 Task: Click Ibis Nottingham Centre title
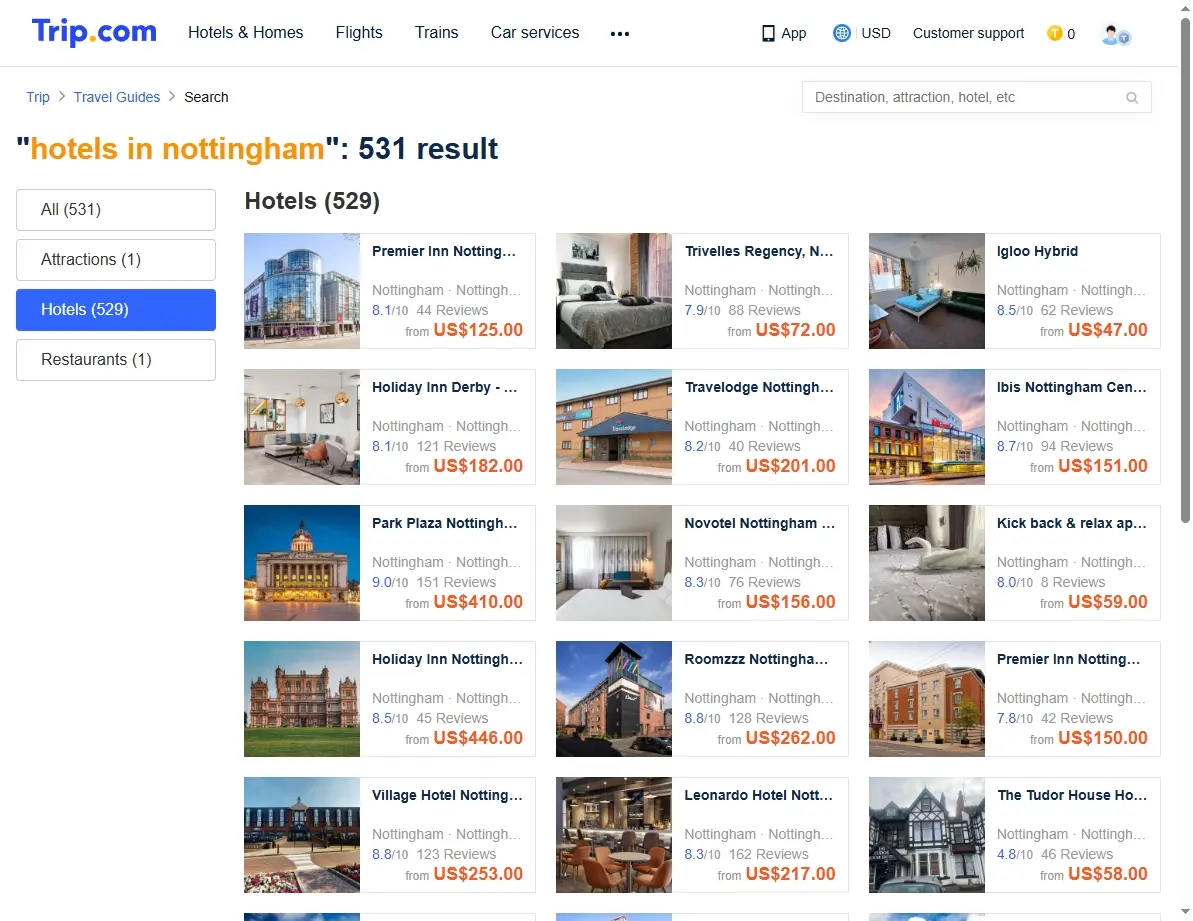pos(1071,388)
